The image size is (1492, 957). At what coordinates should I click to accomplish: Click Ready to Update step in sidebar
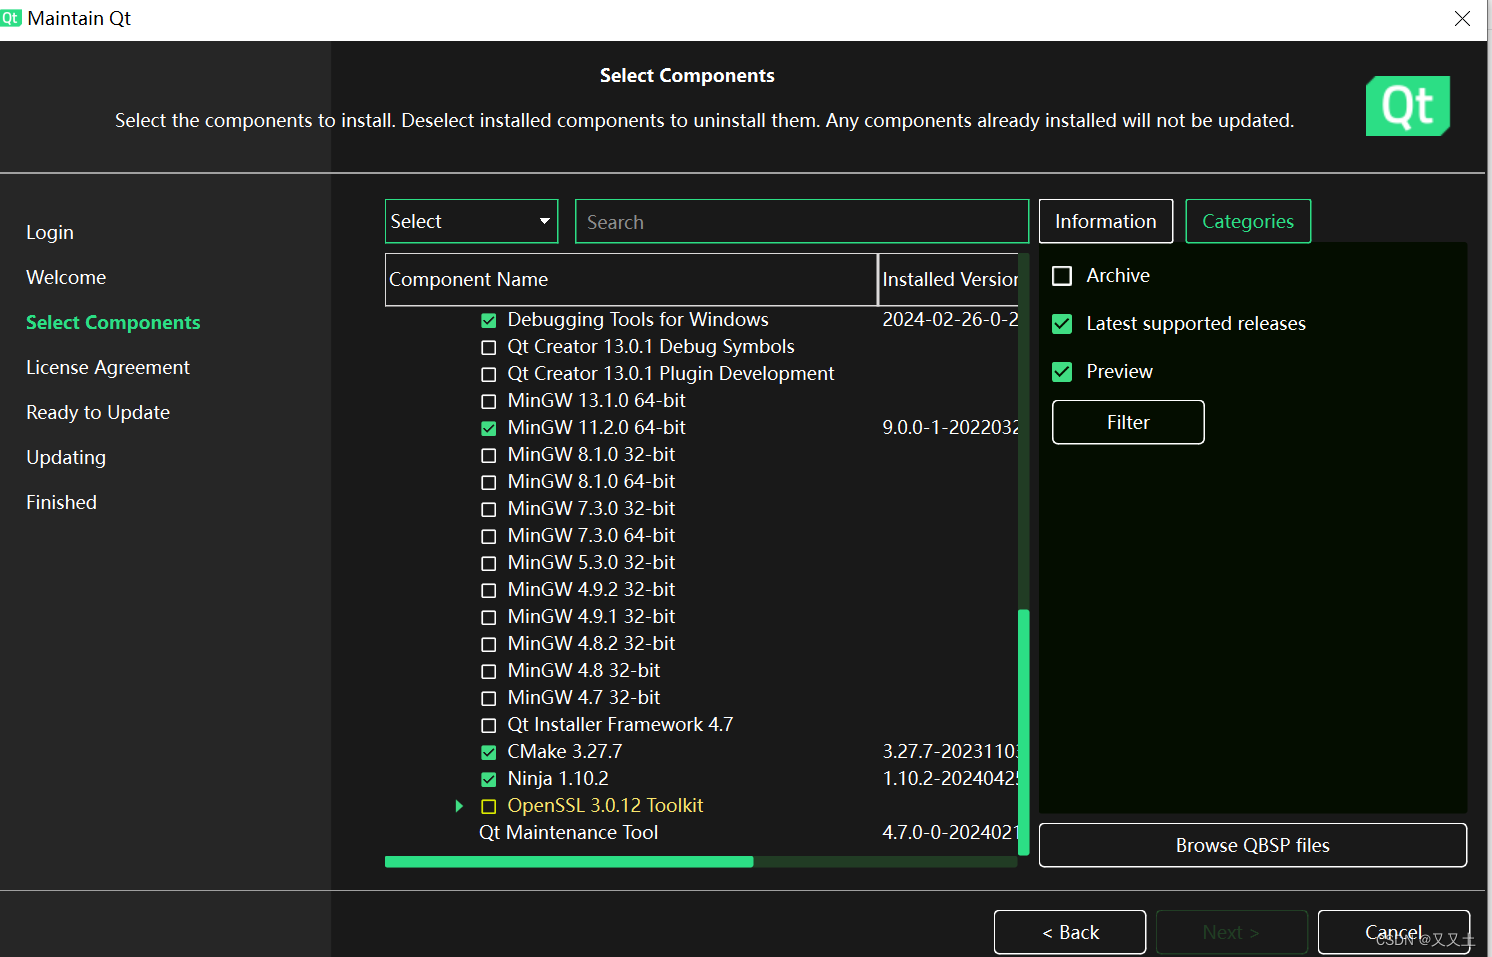coord(98,412)
